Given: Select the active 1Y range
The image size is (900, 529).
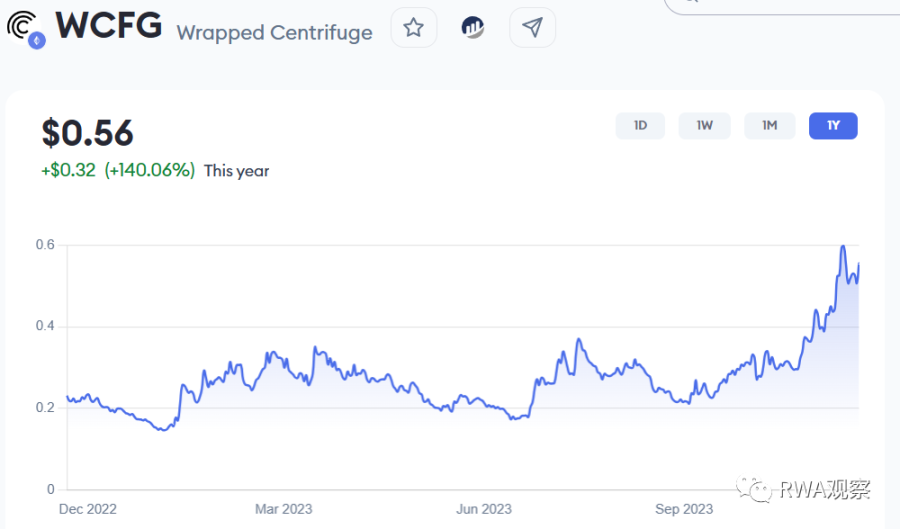Looking at the screenshot, I should coord(833,126).
